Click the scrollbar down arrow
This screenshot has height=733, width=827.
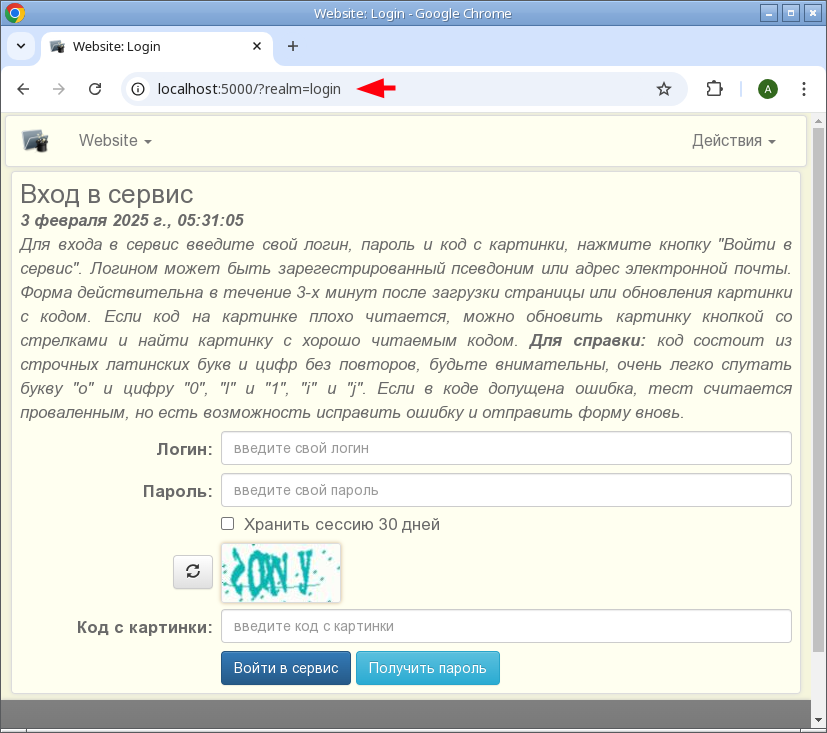pos(818,720)
